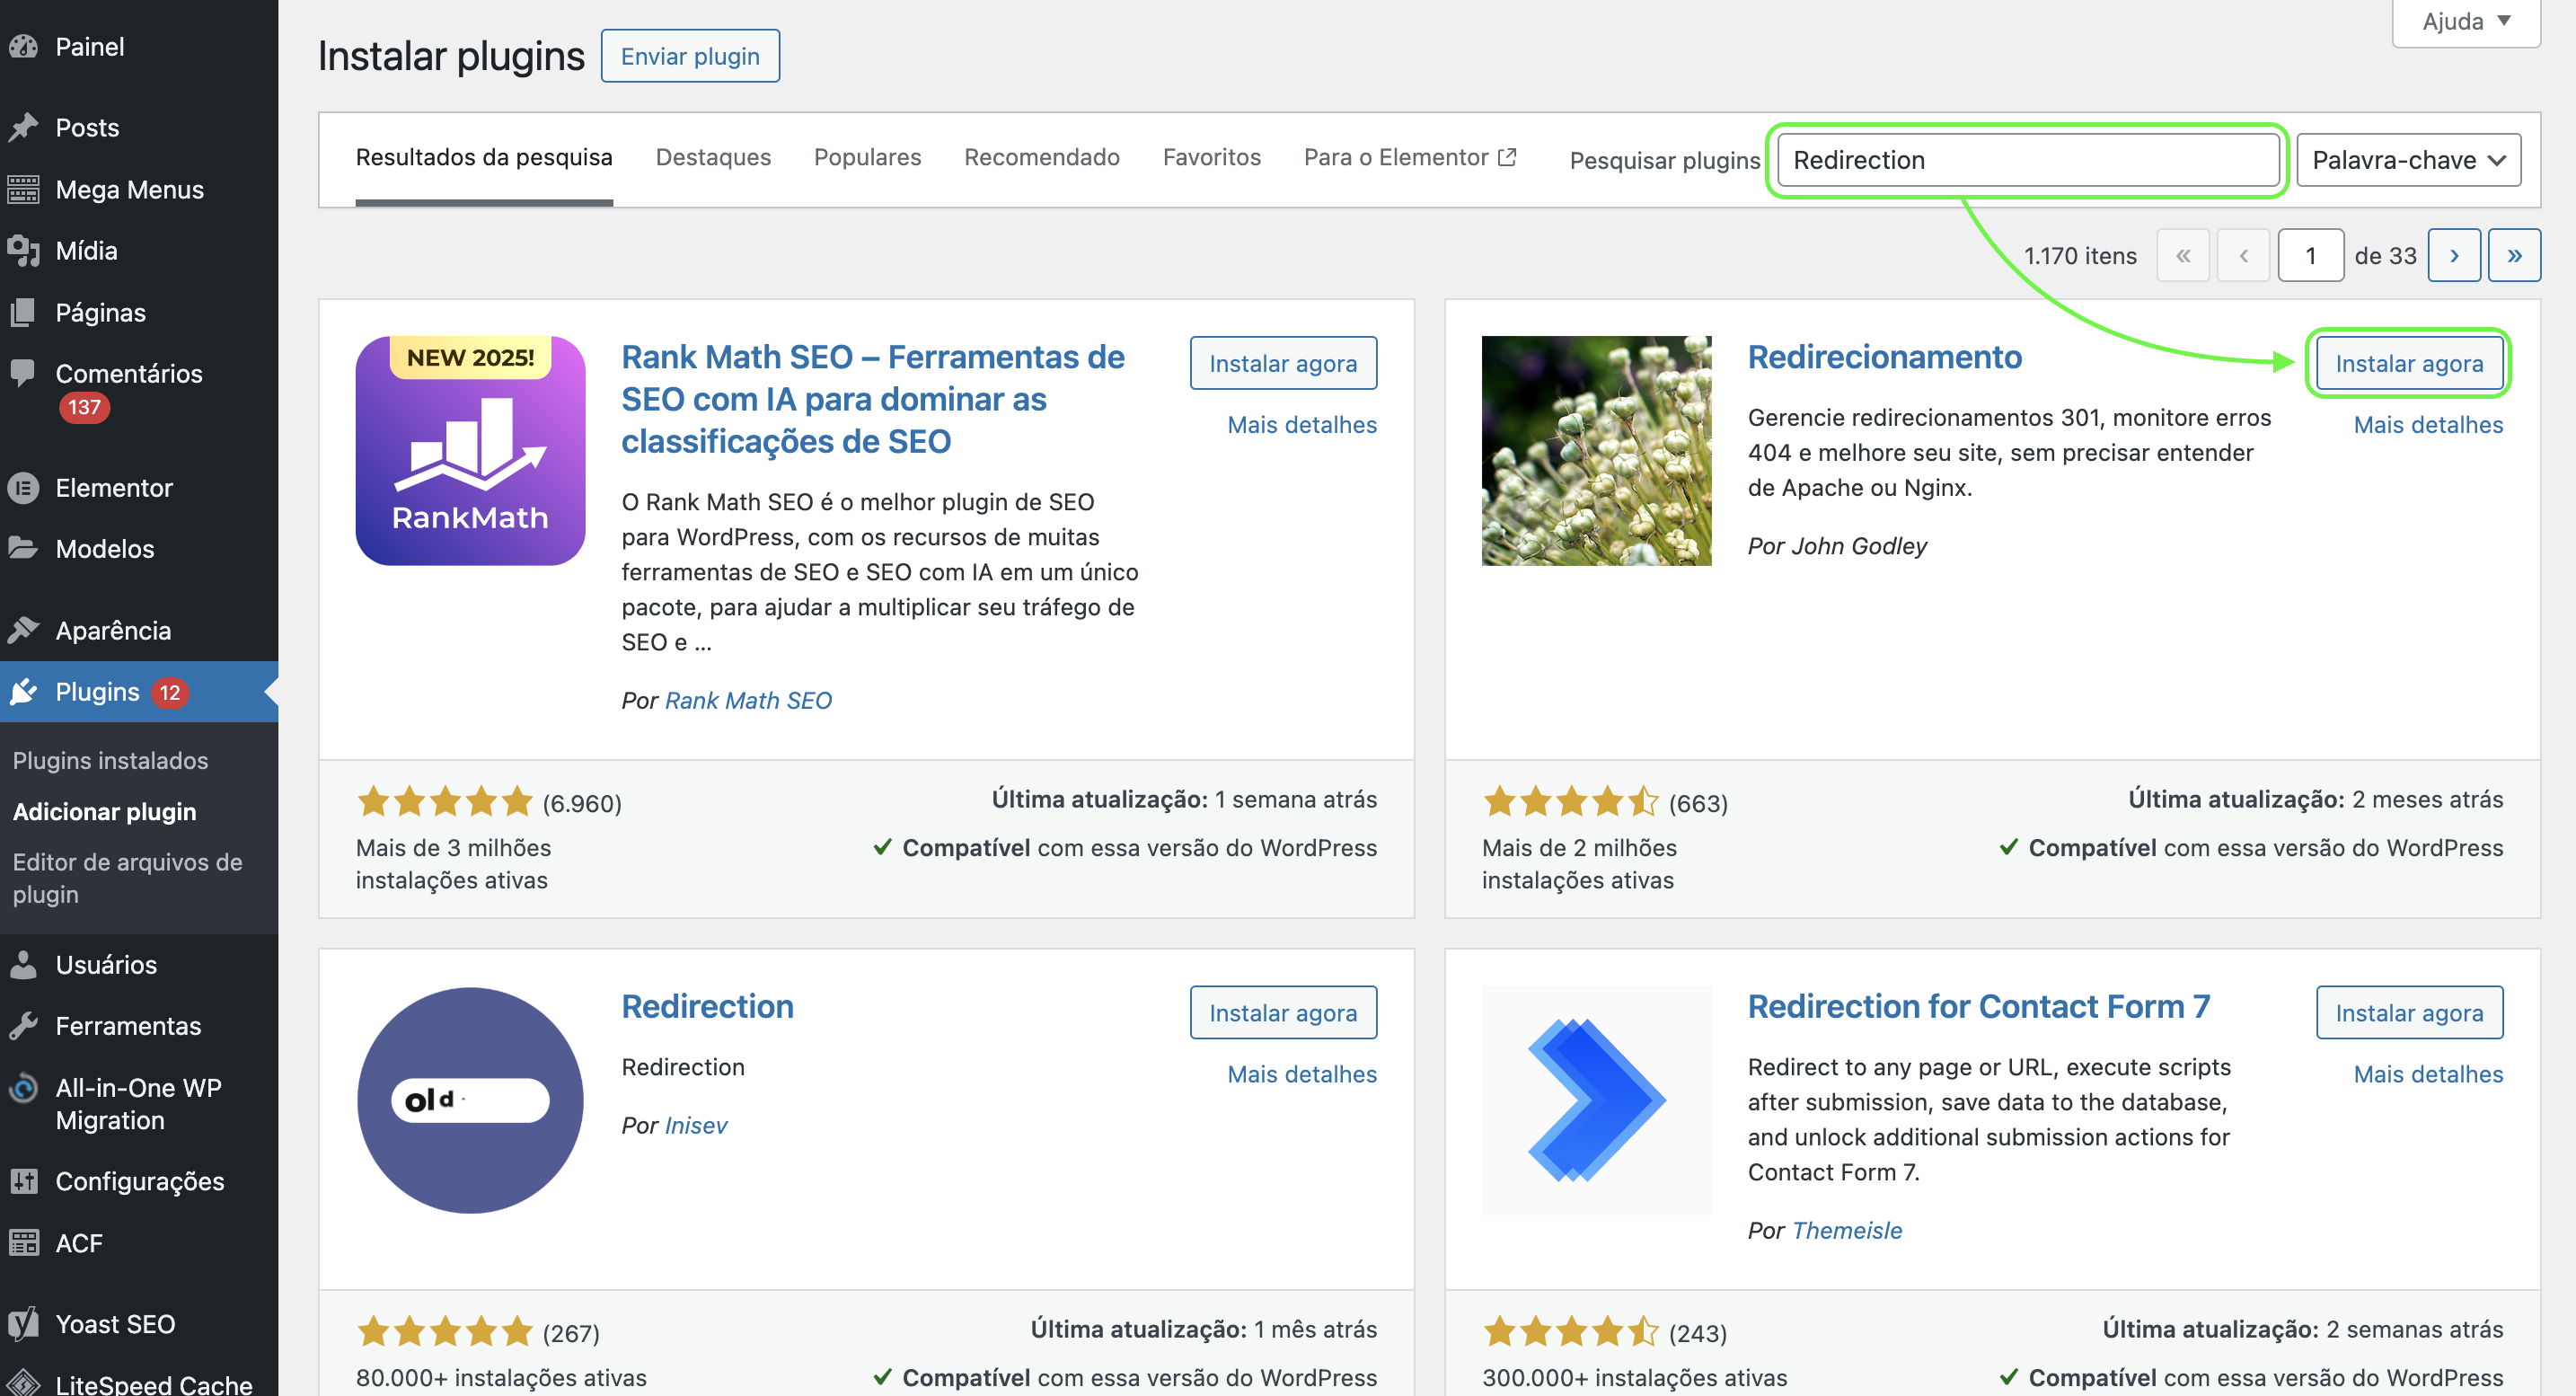Click the Aparência paintbrush icon
This screenshot has height=1396, width=2576.
tap(24, 630)
